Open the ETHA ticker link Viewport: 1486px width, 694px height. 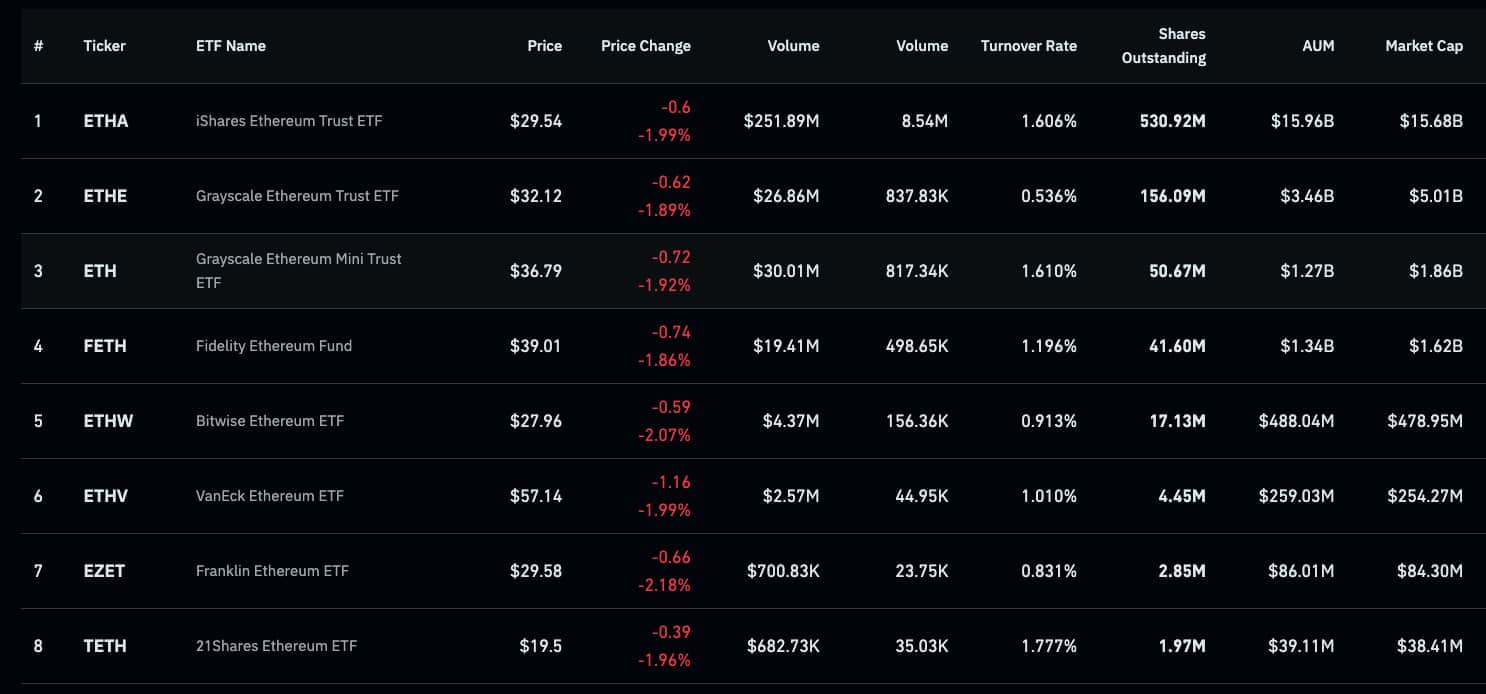click(106, 121)
